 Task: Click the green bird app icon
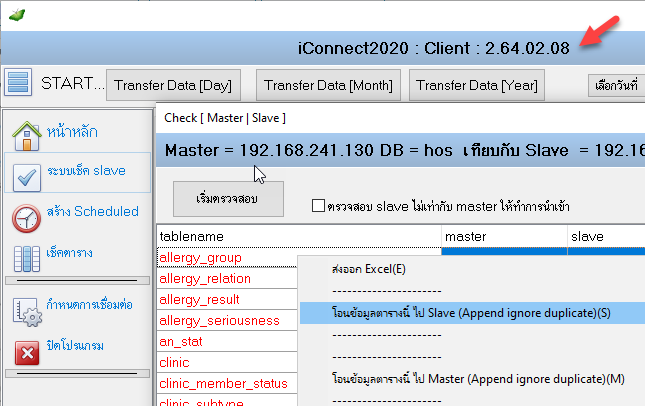(x=17, y=15)
